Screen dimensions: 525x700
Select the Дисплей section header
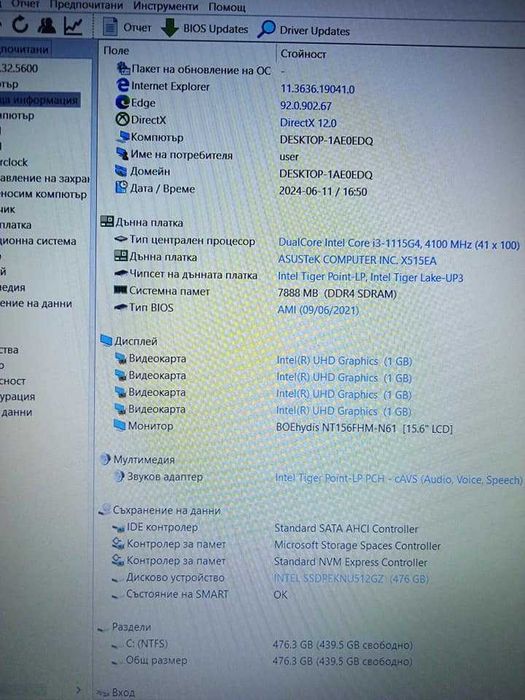click(x=136, y=341)
